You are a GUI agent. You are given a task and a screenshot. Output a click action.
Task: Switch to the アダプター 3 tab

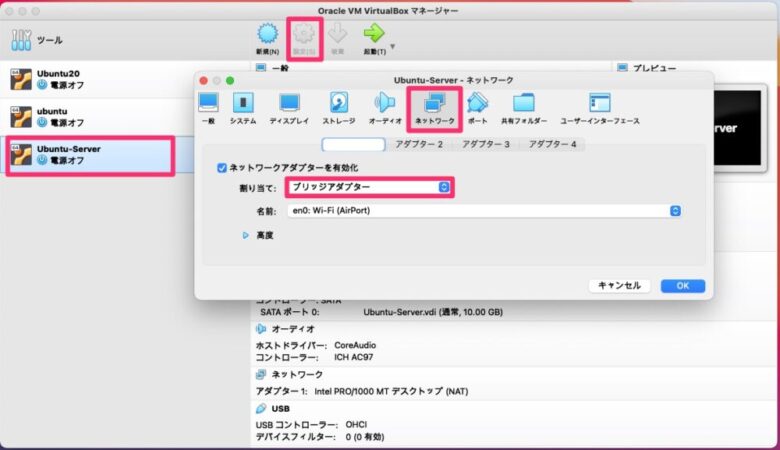[x=486, y=144]
